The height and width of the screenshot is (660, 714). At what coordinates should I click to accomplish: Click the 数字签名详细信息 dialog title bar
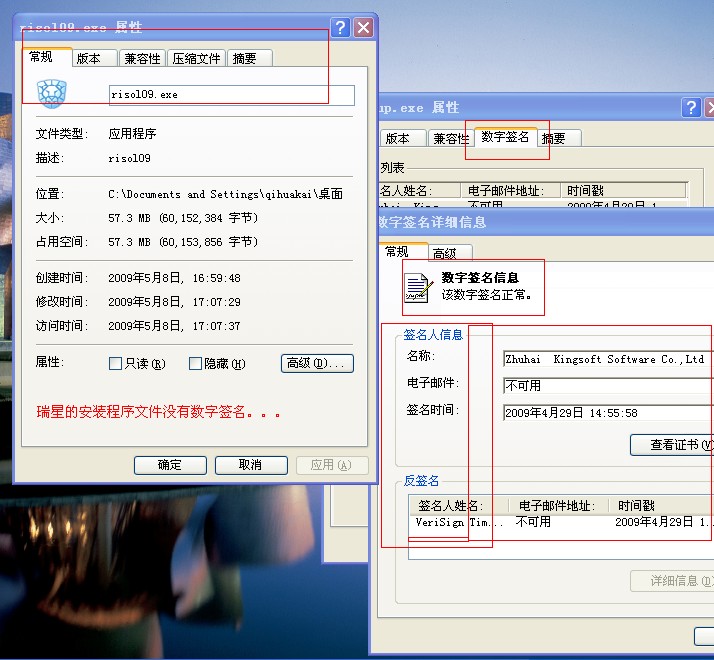546,222
